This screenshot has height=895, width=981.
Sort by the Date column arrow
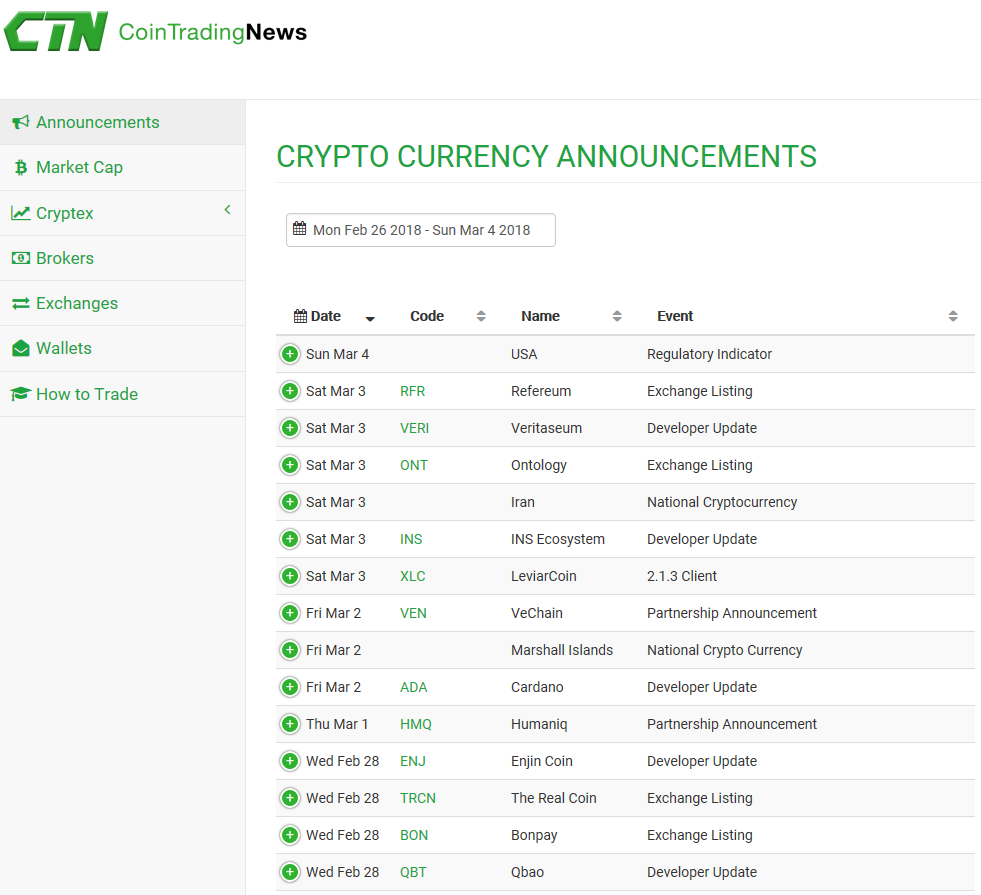[370, 318]
